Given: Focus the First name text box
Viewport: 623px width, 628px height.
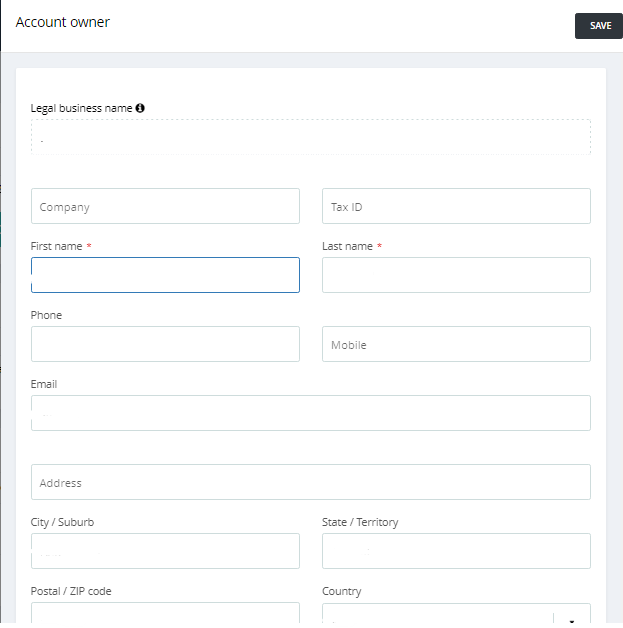Looking at the screenshot, I should [x=165, y=275].
